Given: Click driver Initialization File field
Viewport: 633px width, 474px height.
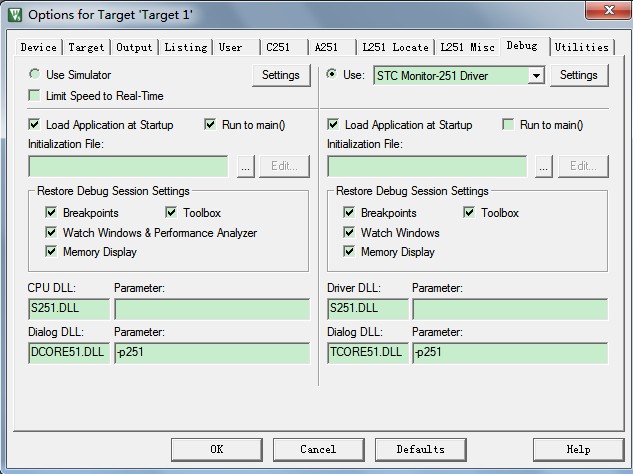Looking at the screenshot, I should 427,166.
